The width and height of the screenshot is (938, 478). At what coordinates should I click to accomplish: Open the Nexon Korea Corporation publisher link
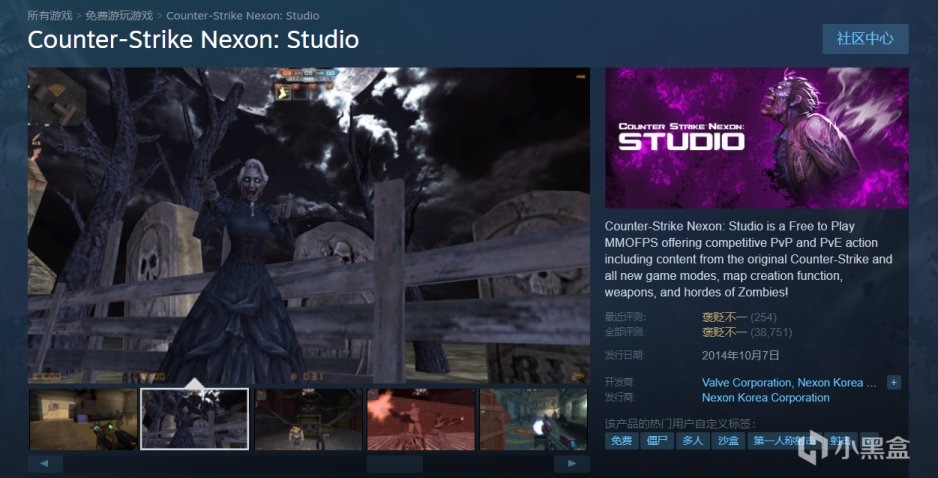point(766,398)
